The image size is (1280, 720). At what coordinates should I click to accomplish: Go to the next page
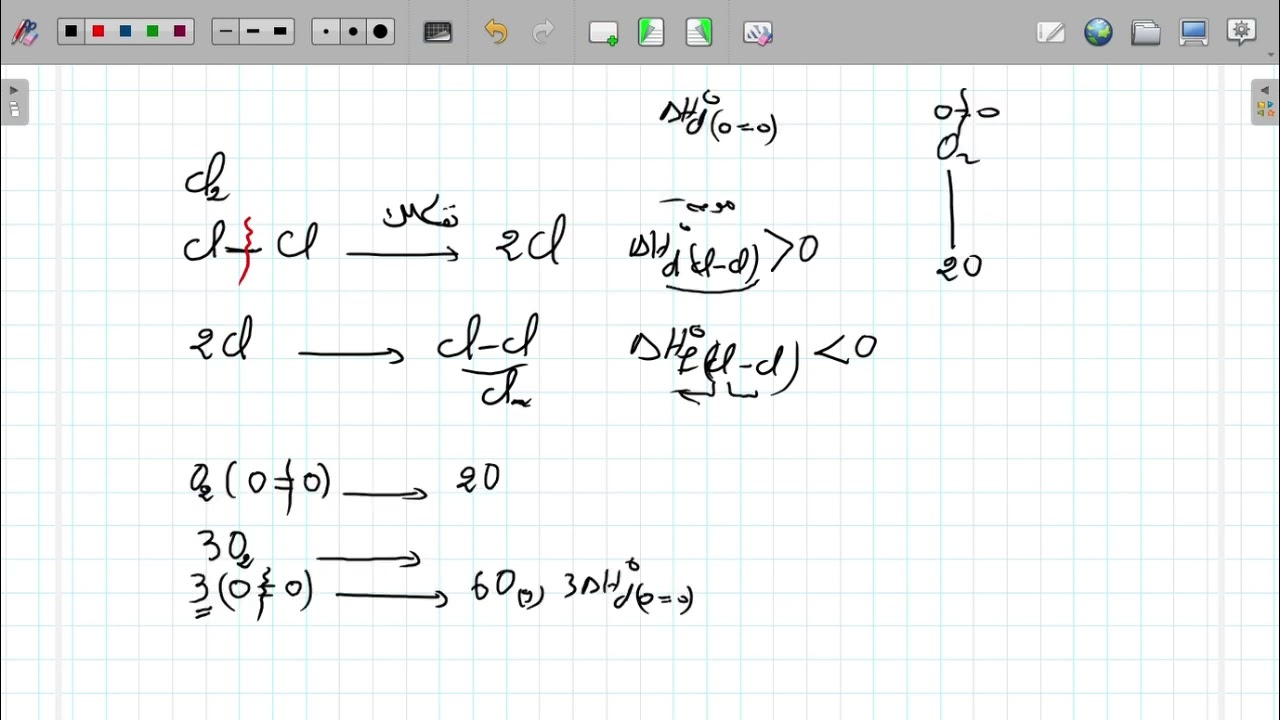pos(699,33)
